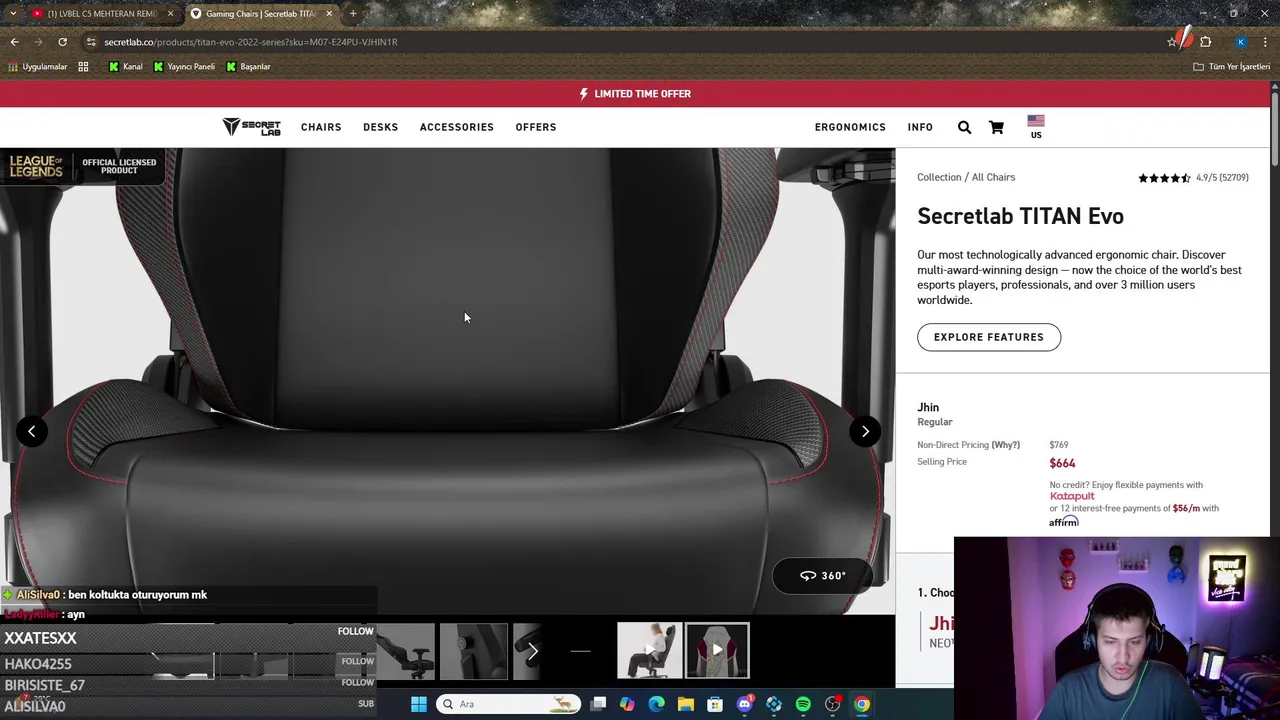Open the DESKS menu

tap(380, 127)
